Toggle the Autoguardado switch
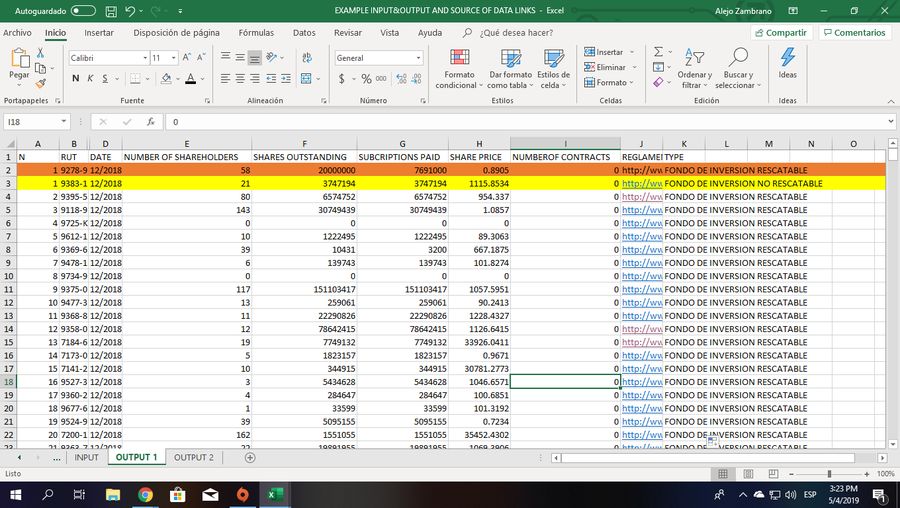Viewport: 900px width, 508px height. tap(83, 10)
